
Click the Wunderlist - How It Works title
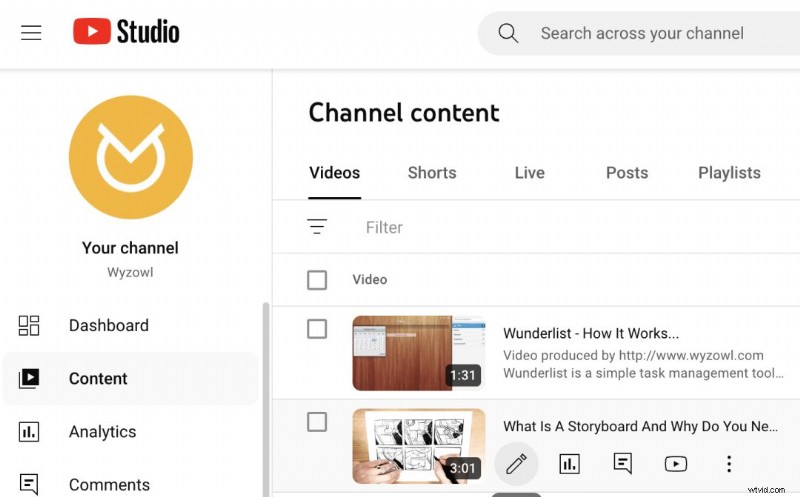591,333
